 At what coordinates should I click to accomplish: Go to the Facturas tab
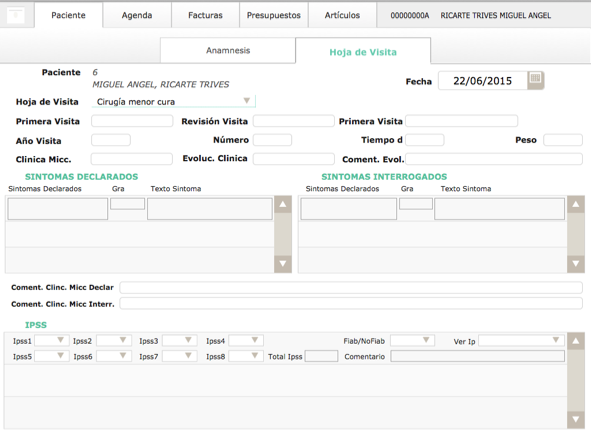click(x=205, y=15)
